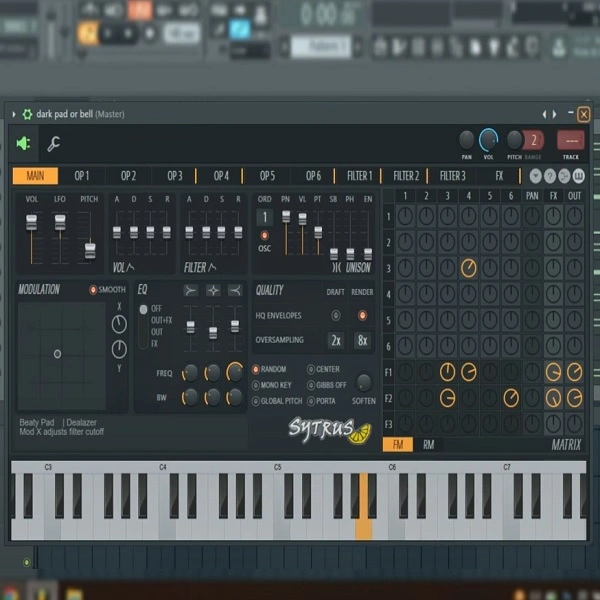600x600 pixels.
Task: Click the third EQ FREQ knob
Action: click(x=234, y=372)
